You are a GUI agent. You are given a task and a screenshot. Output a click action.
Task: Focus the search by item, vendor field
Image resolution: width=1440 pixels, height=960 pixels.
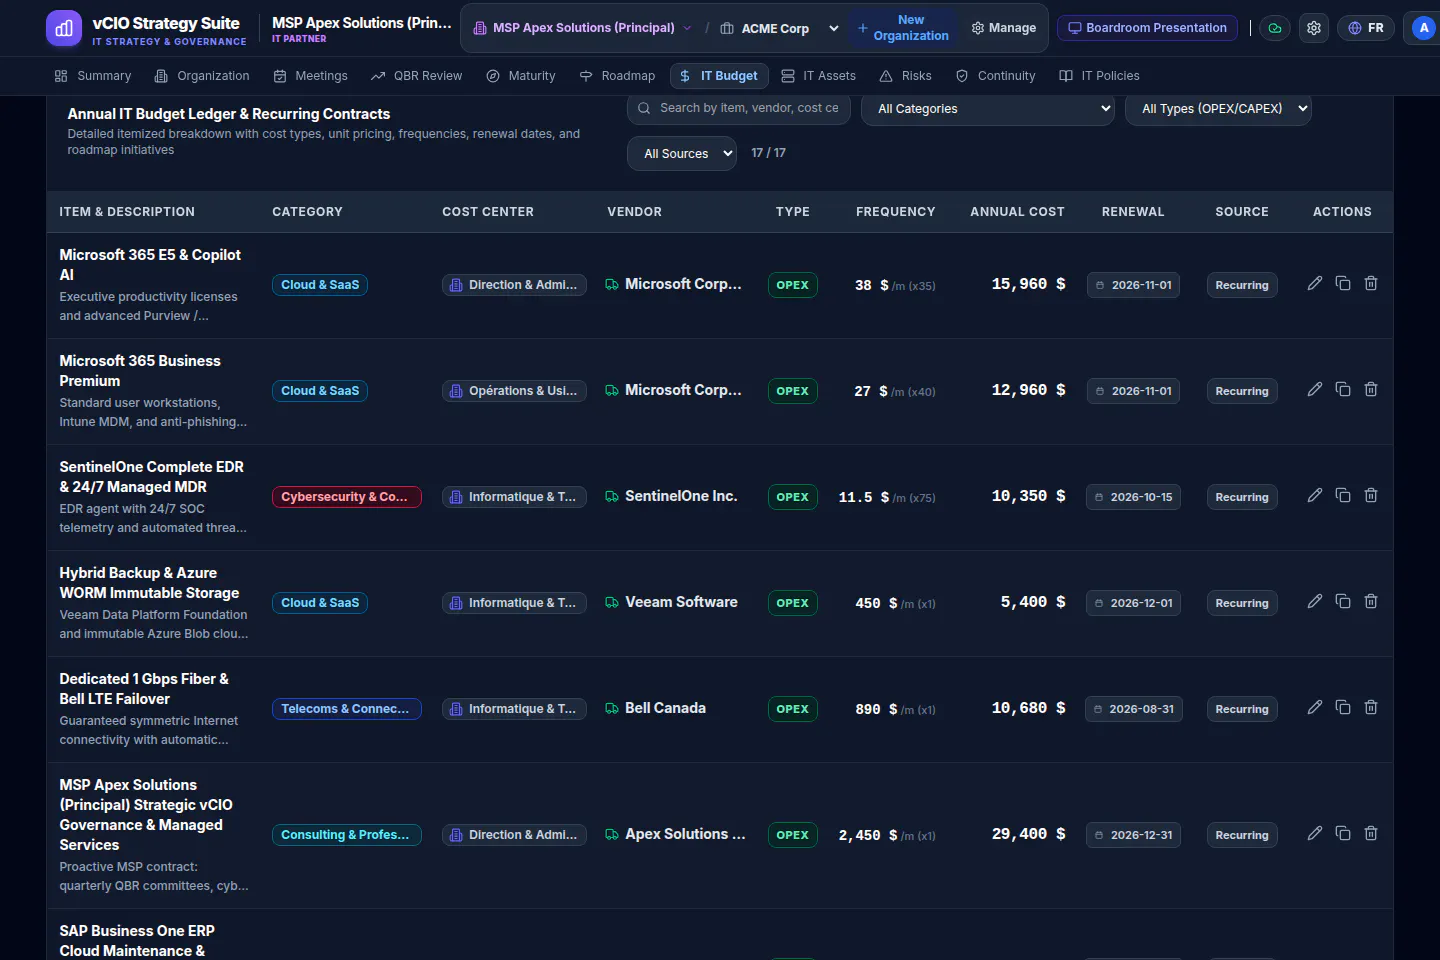coord(739,108)
